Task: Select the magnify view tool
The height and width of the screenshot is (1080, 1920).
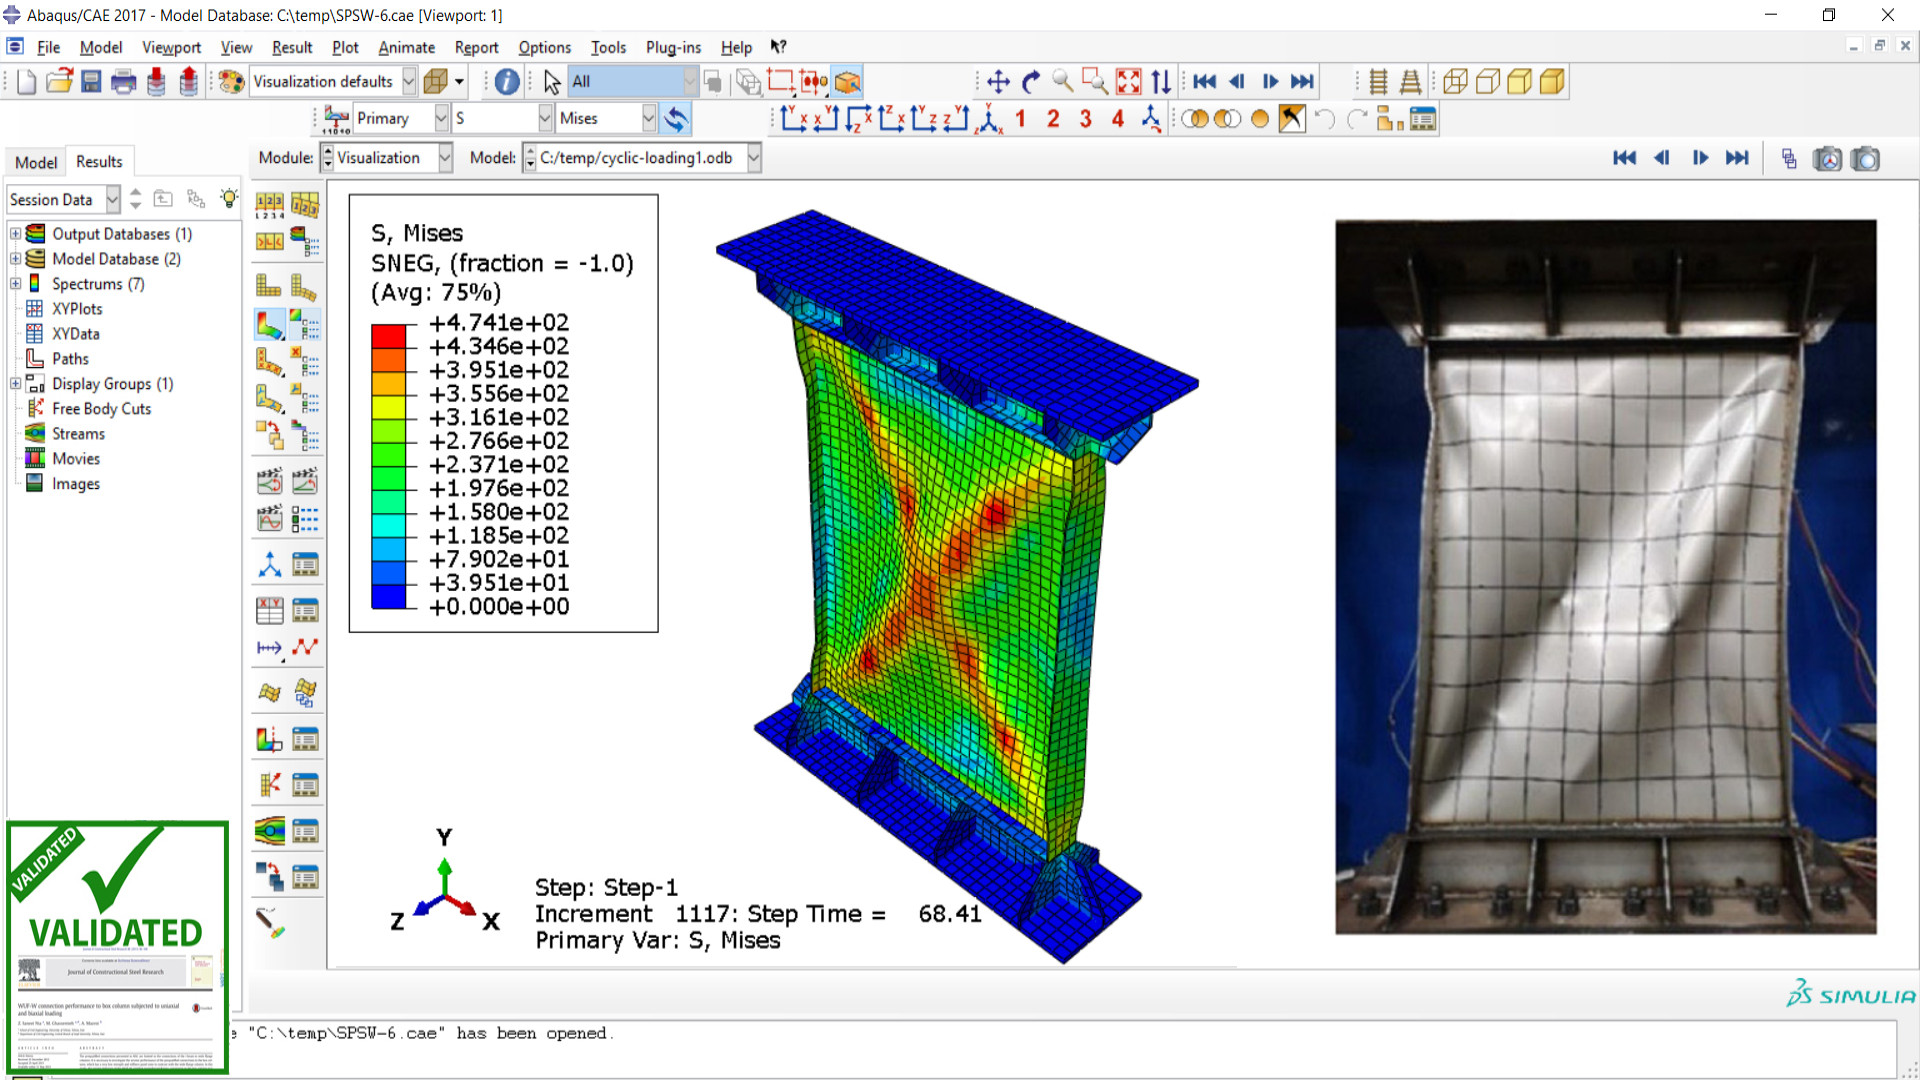Action: 1063,82
